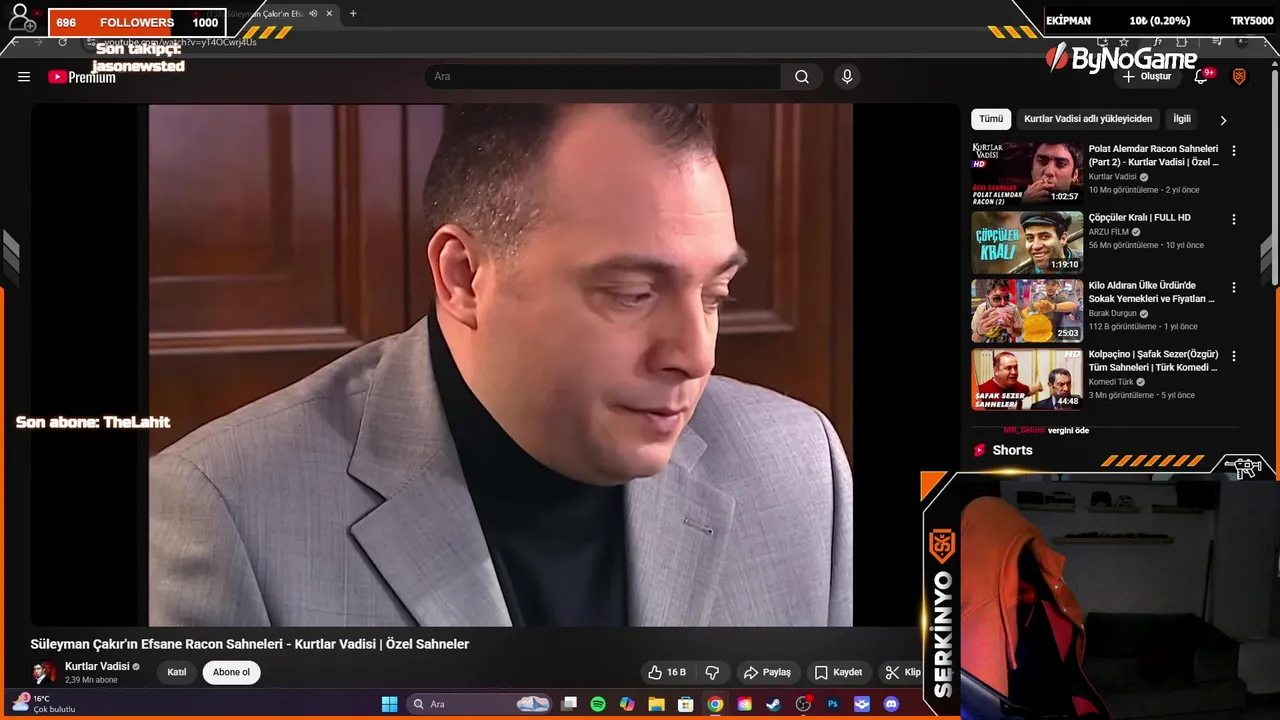Click the YouTube Premium logo
The height and width of the screenshot is (720, 1280).
82,77
